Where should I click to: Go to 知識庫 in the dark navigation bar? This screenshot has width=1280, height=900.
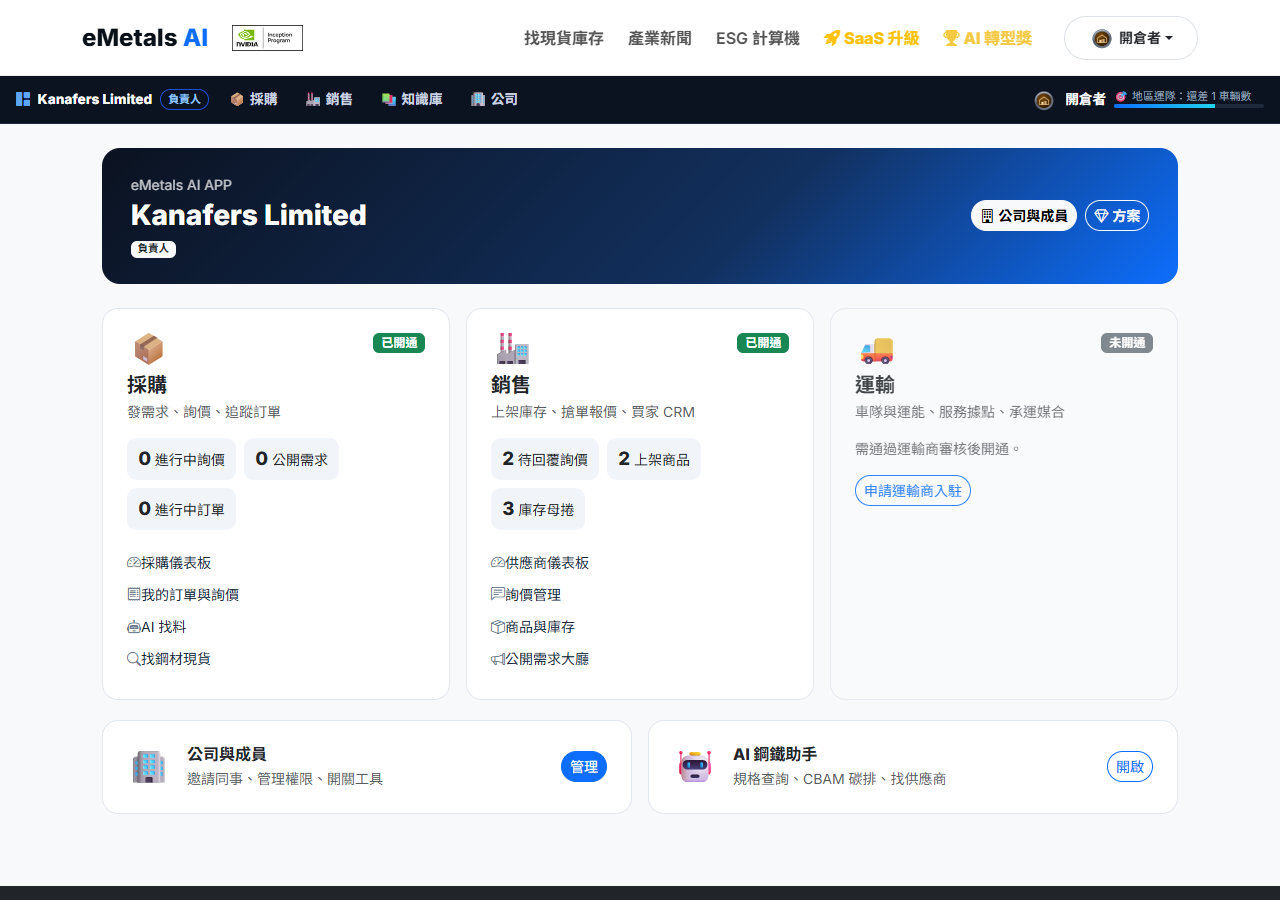tap(412, 99)
